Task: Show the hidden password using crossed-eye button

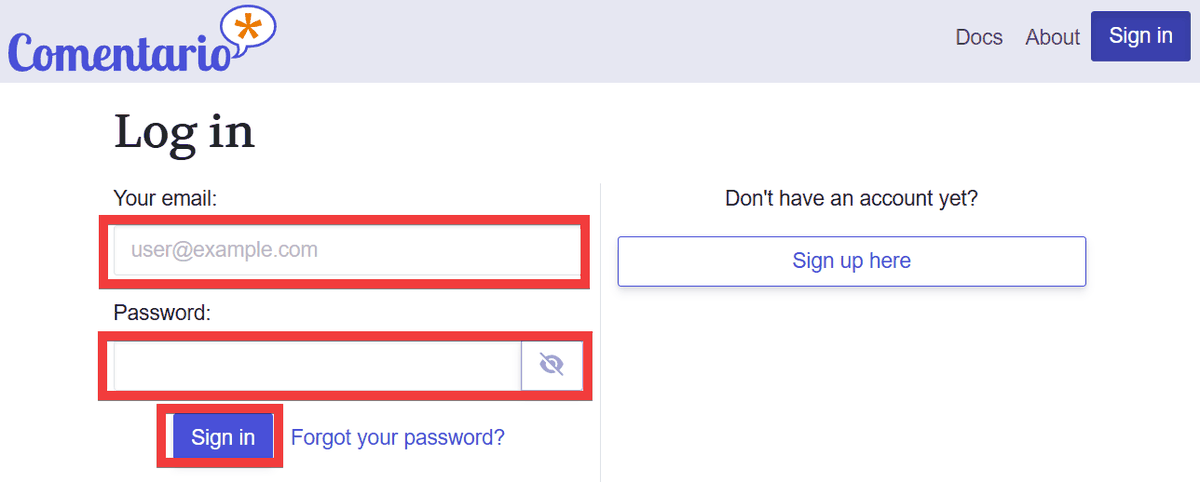Action: click(x=552, y=366)
